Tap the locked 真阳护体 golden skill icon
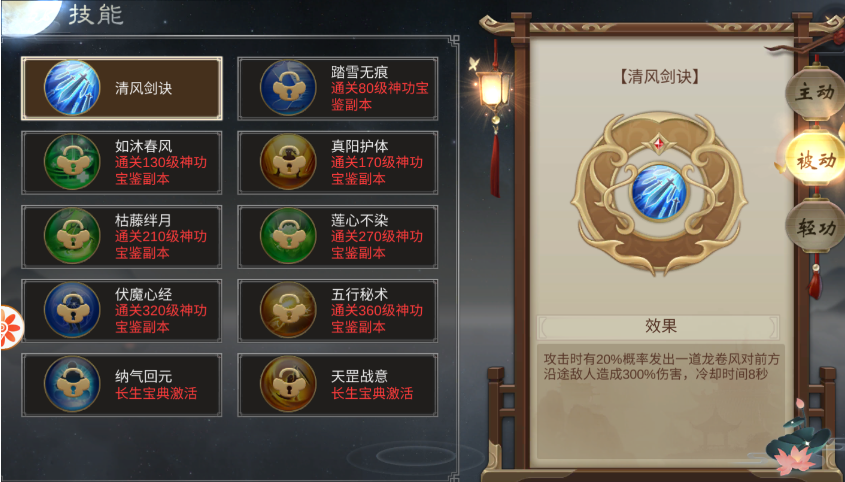 288,162
